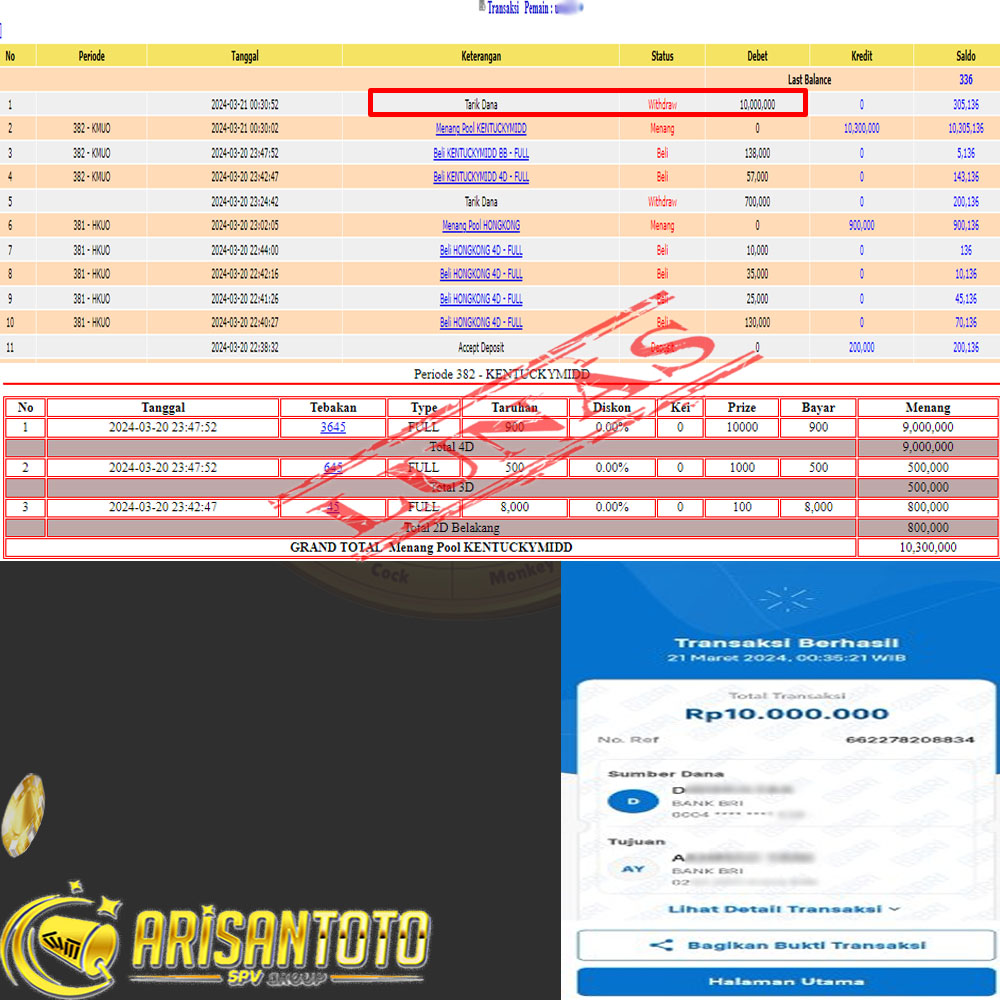This screenshot has height=1000, width=1000.
Task: Click the Kredit column header
Action: [x=862, y=56]
